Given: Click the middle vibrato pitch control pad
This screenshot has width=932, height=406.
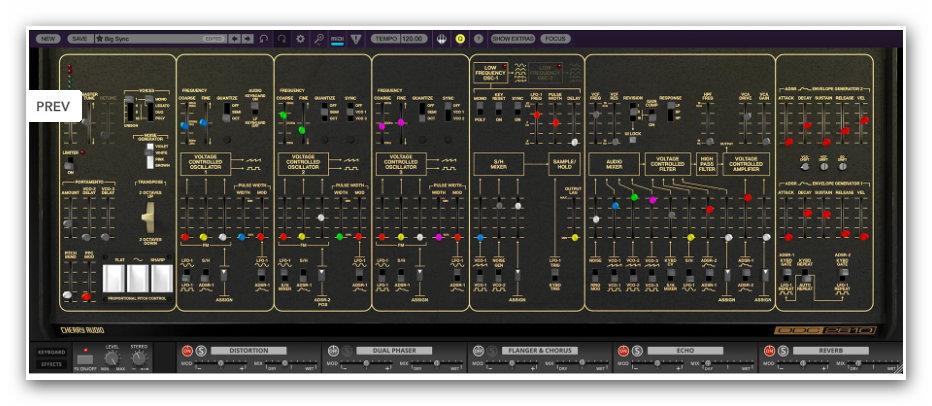Looking at the screenshot, I should pos(137,279).
